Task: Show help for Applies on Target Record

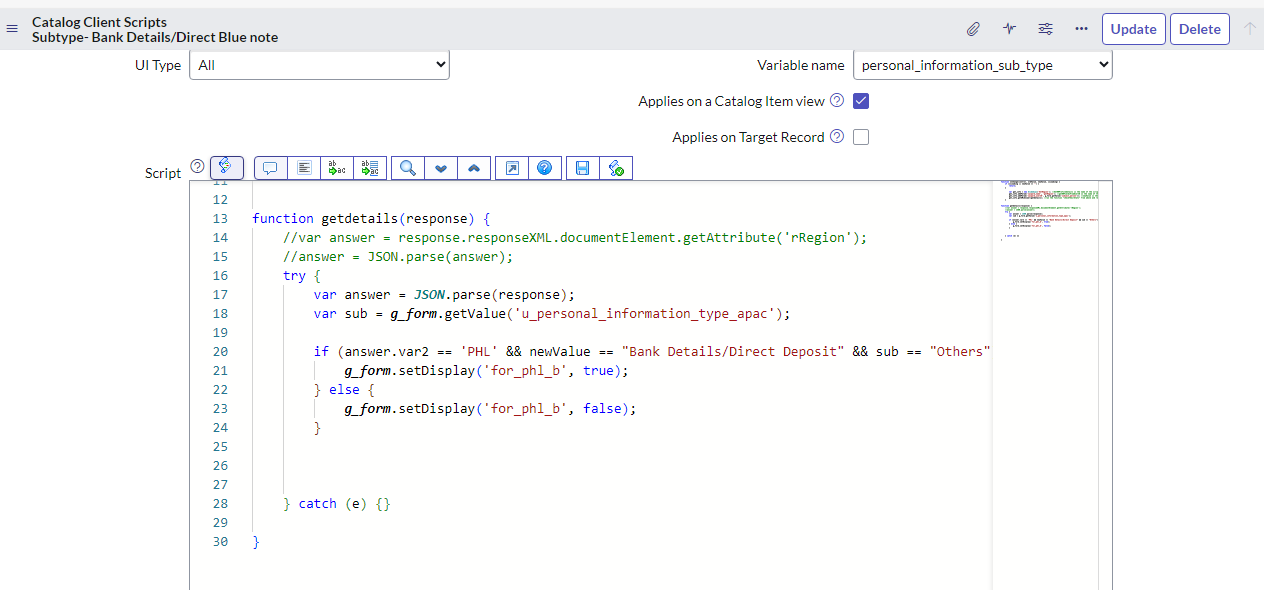Action: pyautogui.click(x=837, y=137)
